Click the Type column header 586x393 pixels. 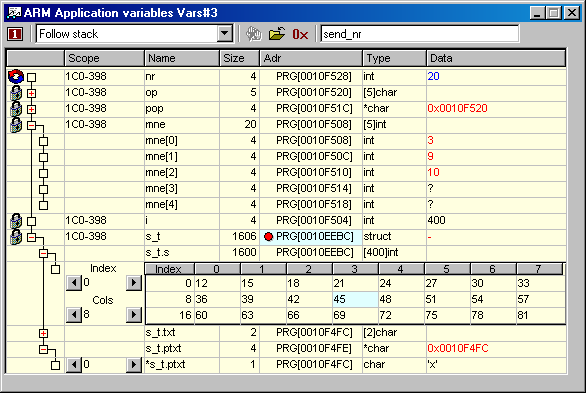[x=394, y=58]
